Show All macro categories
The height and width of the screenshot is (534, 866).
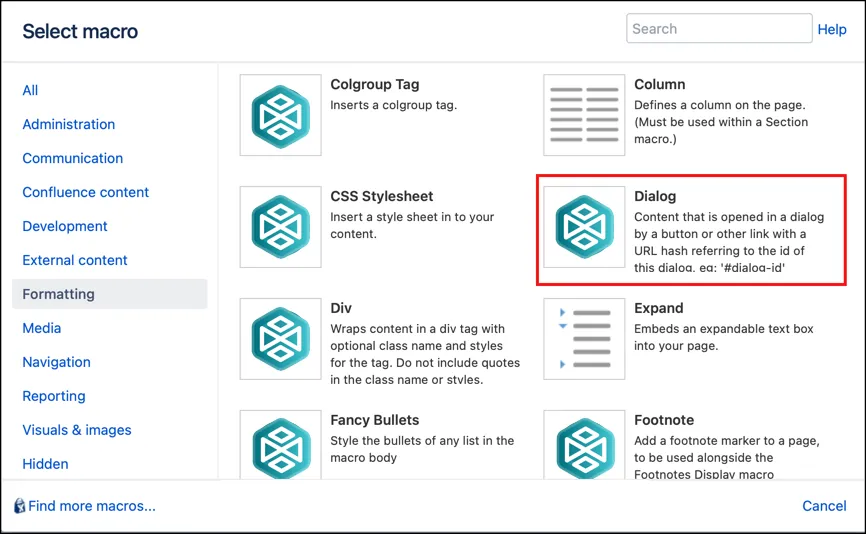tap(30, 90)
